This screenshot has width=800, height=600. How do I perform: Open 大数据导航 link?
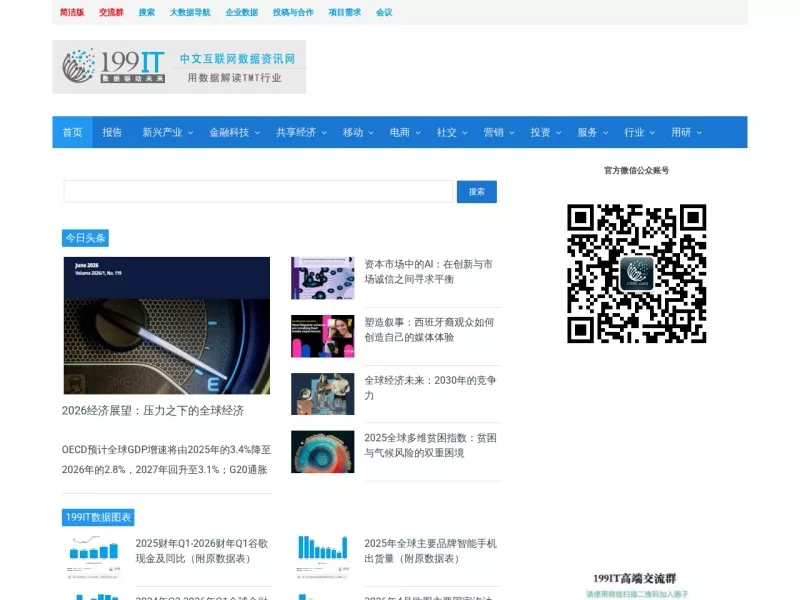(x=190, y=12)
